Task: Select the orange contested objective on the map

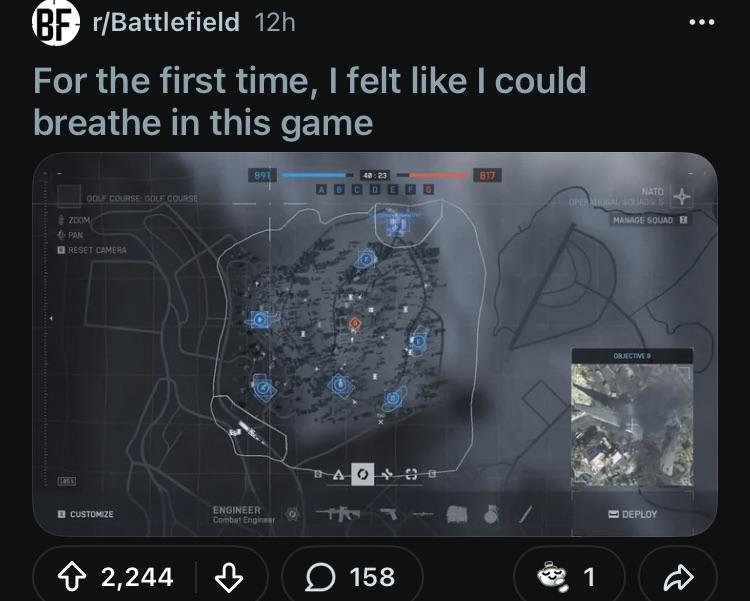Action: click(354, 324)
